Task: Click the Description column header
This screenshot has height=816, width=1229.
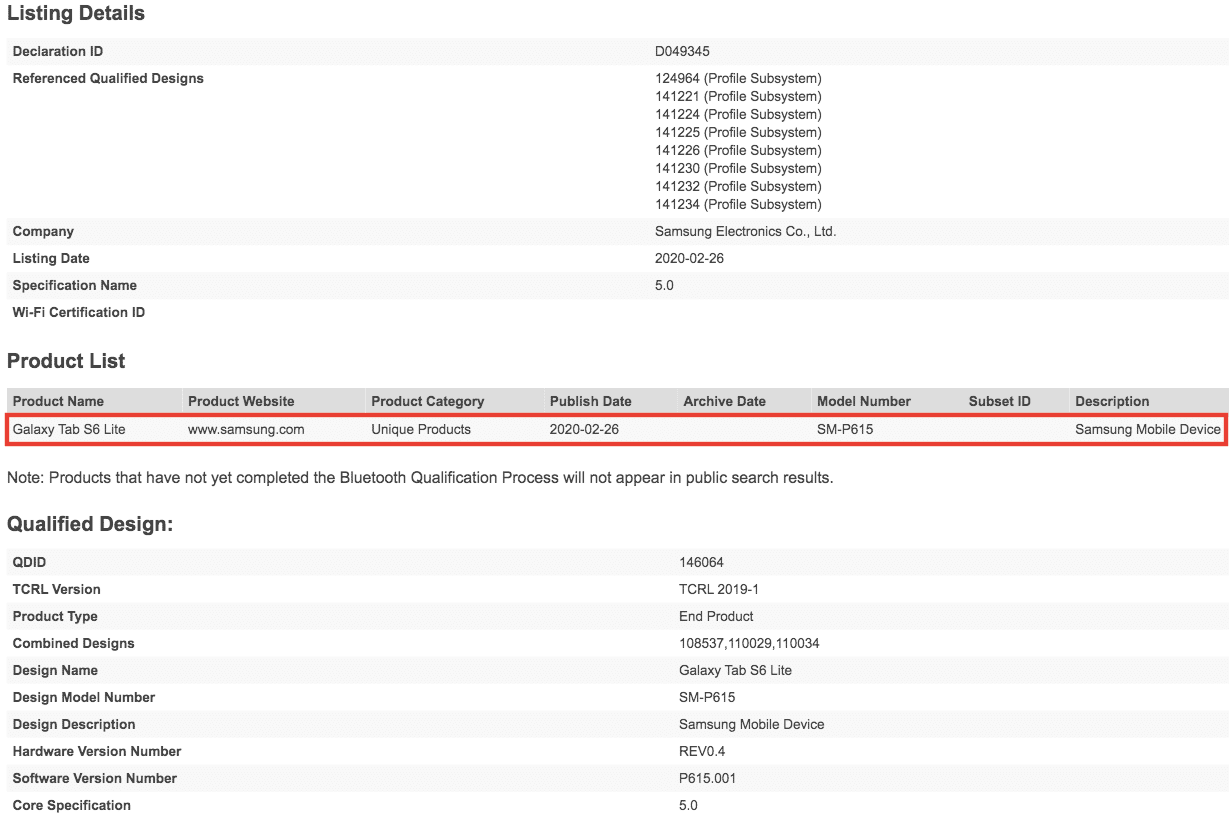Action: [1112, 401]
